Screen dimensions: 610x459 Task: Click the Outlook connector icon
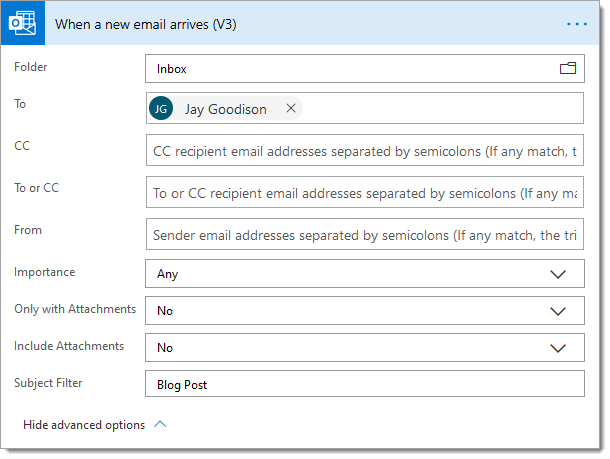[23, 23]
